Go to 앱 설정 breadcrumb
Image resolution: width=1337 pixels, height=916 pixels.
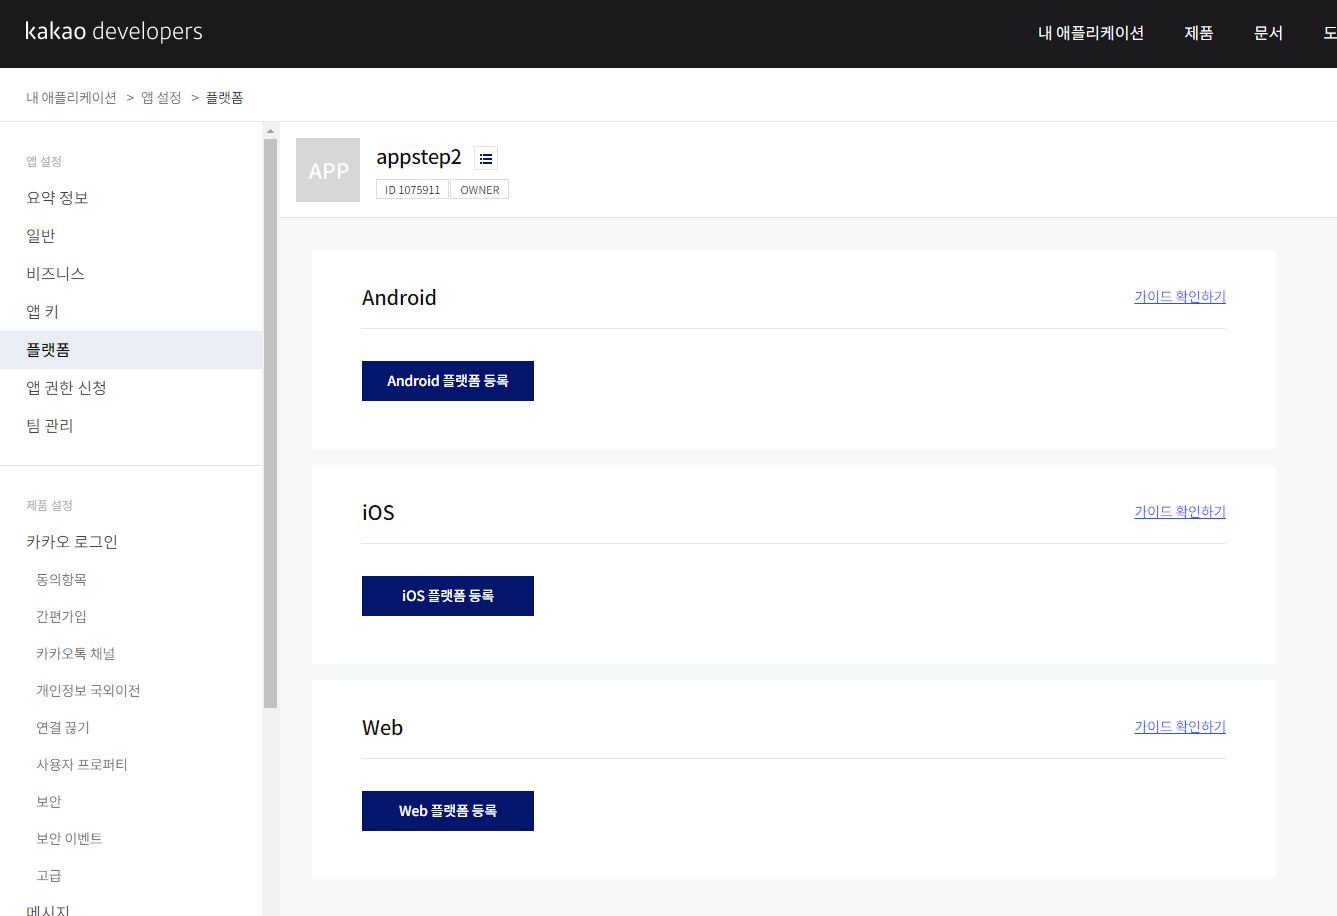point(161,98)
